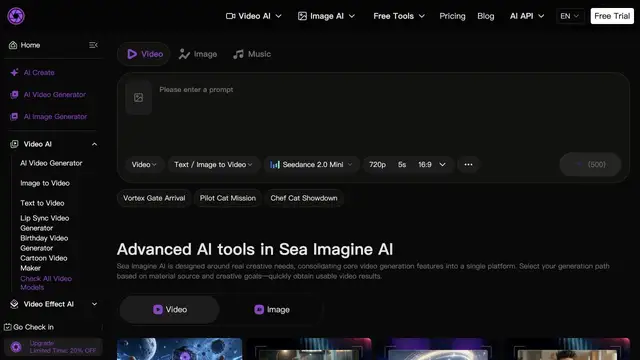Open the space scene thumbnail with moon
The width and height of the screenshot is (640, 360).
point(180,349)
